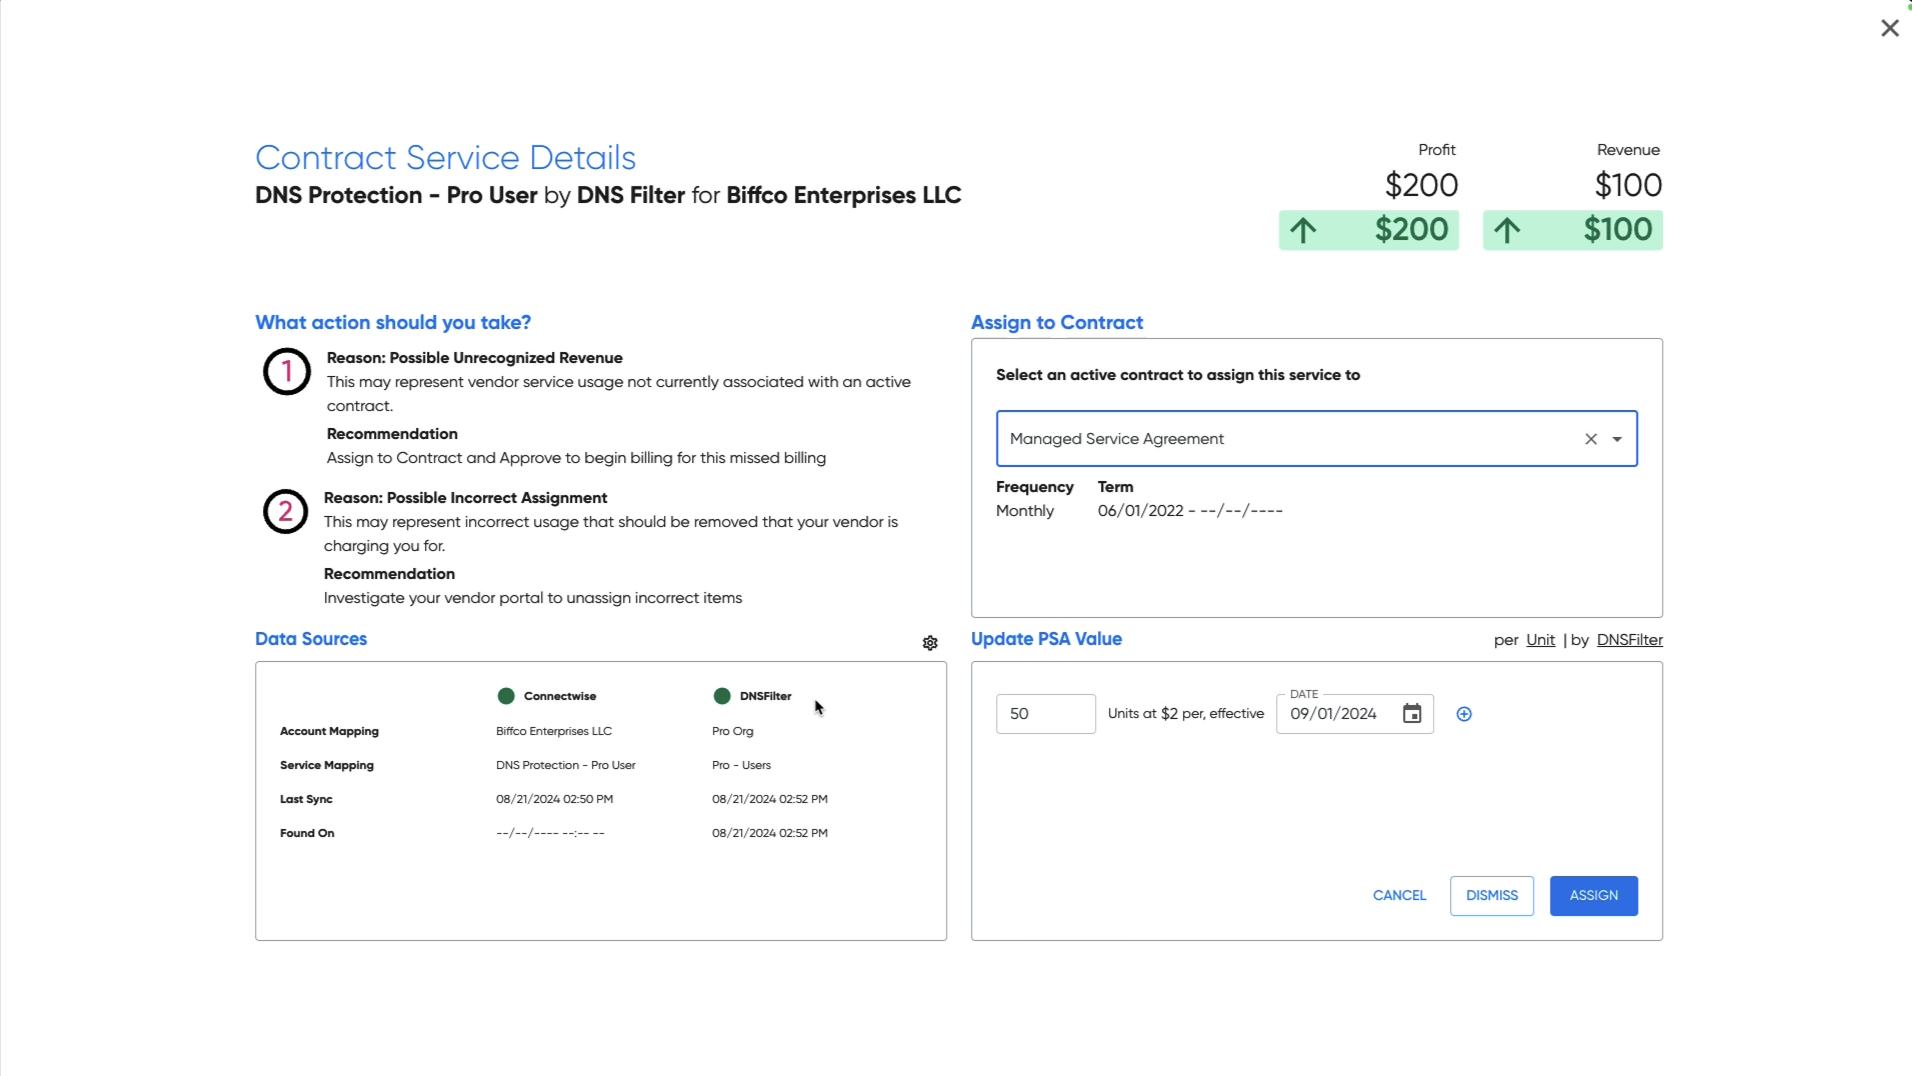Image resolution: width=1912 pixels, height=1076 pixels.
Task: Click the 'Assign to Contract' heading
Action: [x=1057, y=323]
